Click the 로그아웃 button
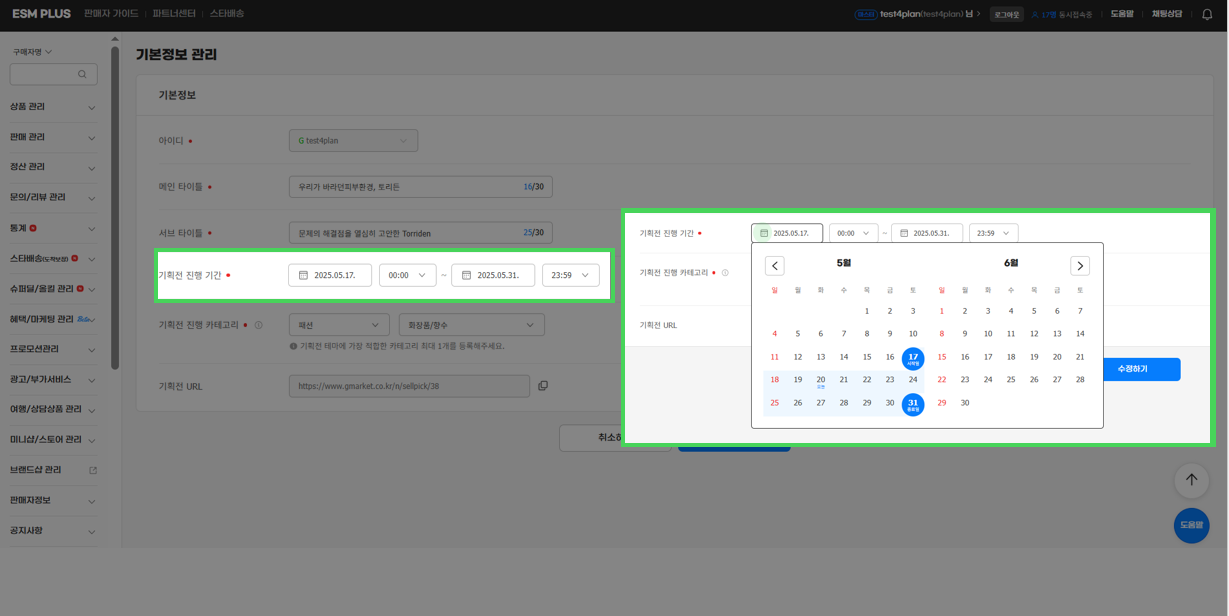 tap(1006, 15)
